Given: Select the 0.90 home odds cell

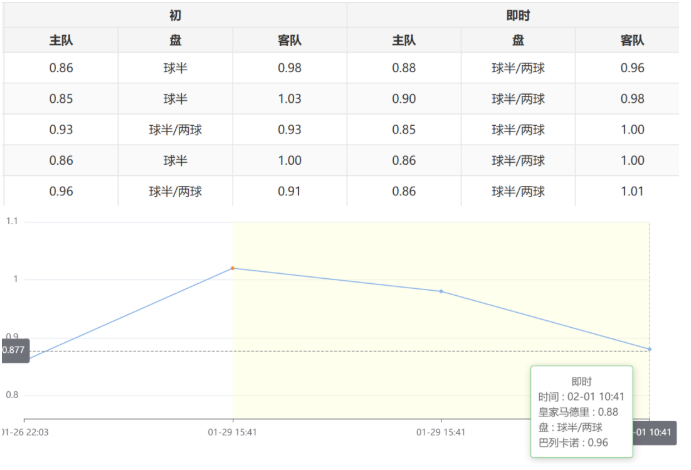Looking at the screenshot, I should (x=404, y=99).
